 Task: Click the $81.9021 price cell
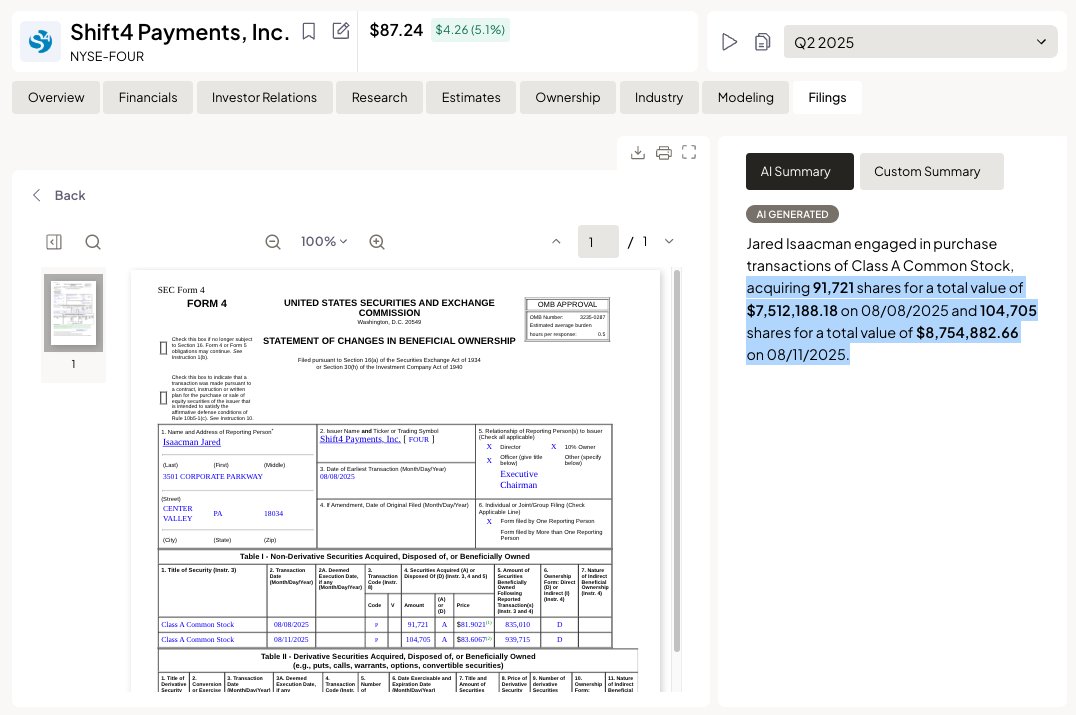tap(473, 624)
